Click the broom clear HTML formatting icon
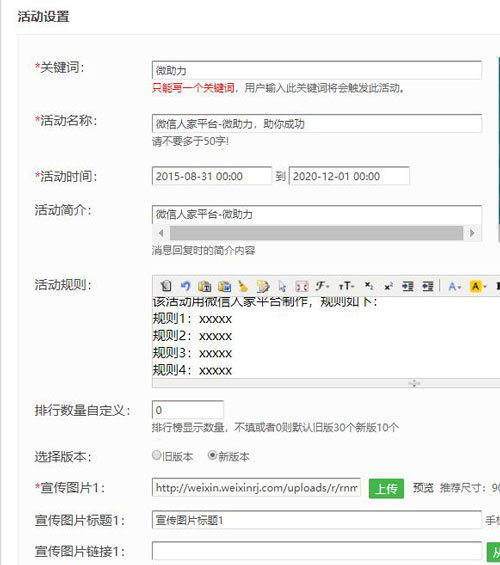Screen dimensions: 500x565 click(244, 286)
